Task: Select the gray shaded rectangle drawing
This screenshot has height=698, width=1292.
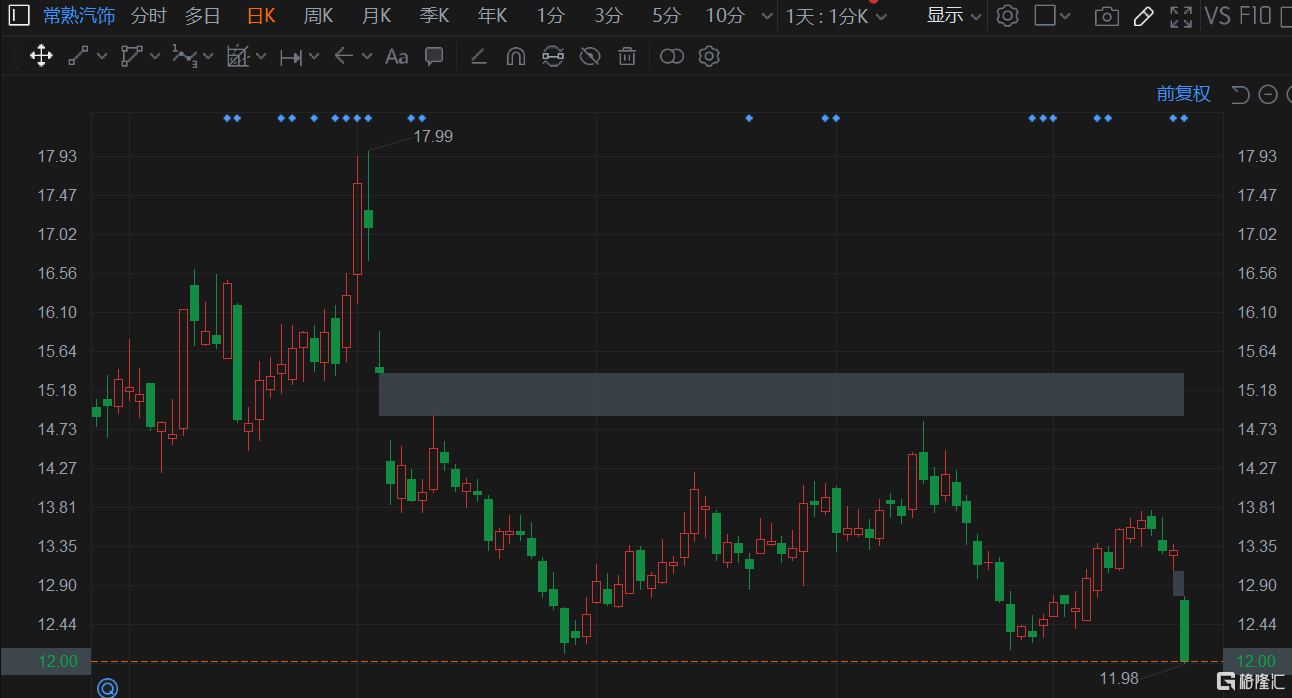Action: point(781,394)
